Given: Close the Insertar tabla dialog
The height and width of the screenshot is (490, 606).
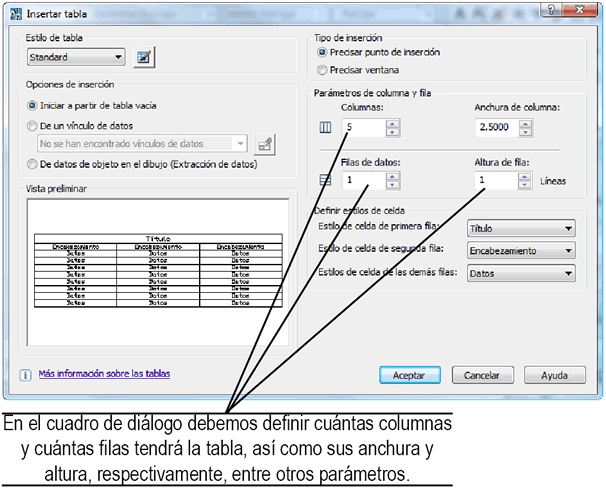Looking at the screenshot, I should pyautogui.click(x=580, y=10).
